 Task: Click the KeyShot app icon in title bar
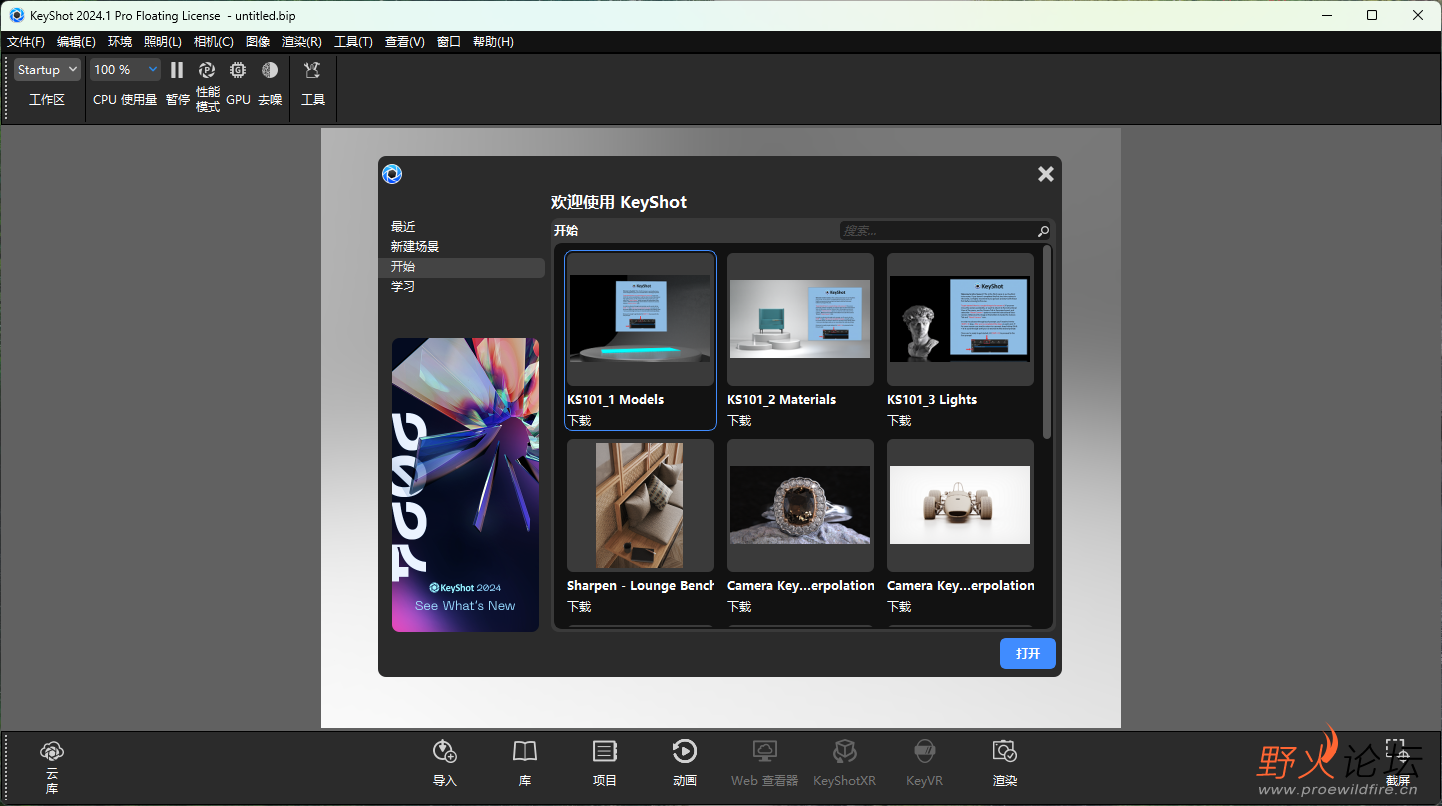pos(17,15)
